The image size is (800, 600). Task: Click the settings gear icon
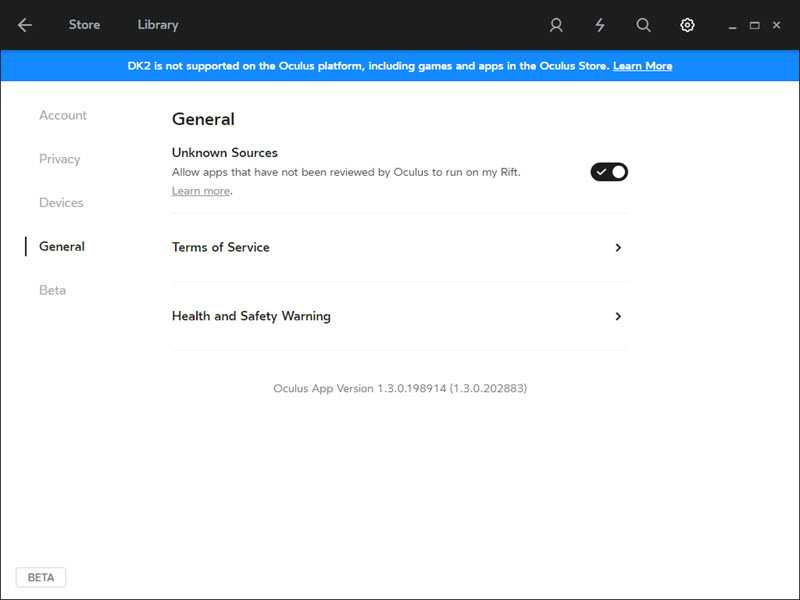click(687, 25)
